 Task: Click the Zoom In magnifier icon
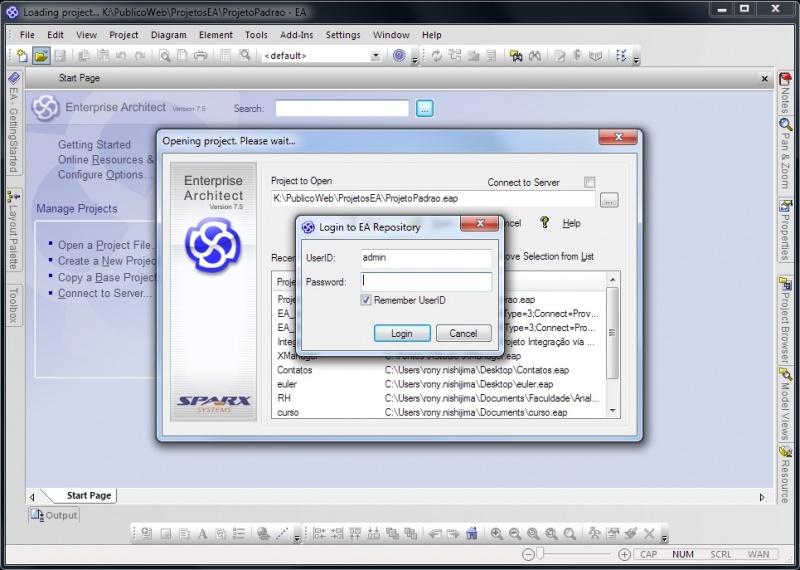tap(496, 534)
